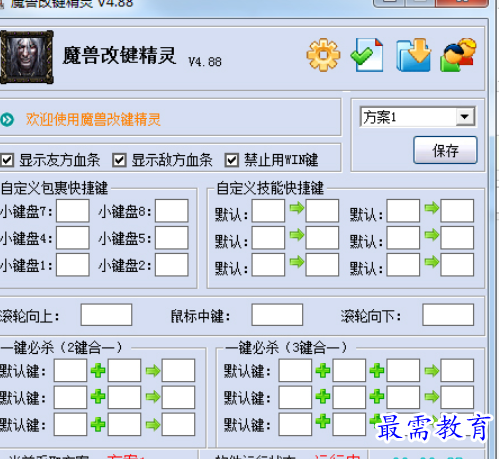This screenshot has height=459, width=499.
Task: Open the users icon in header
Action: 458,55
